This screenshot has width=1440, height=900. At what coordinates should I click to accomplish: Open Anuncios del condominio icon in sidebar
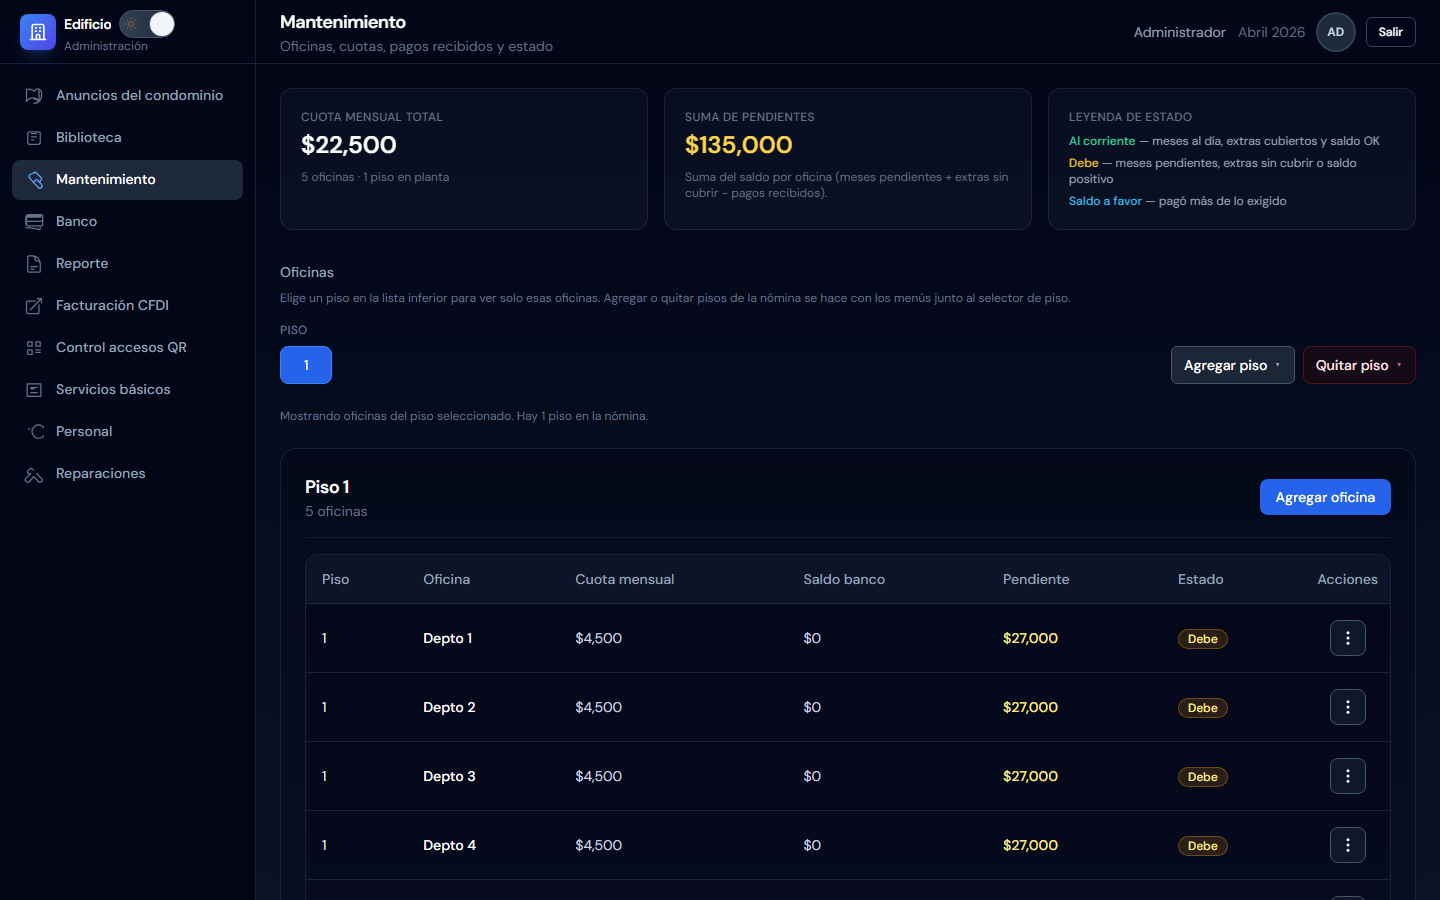[x=34, y=96]
